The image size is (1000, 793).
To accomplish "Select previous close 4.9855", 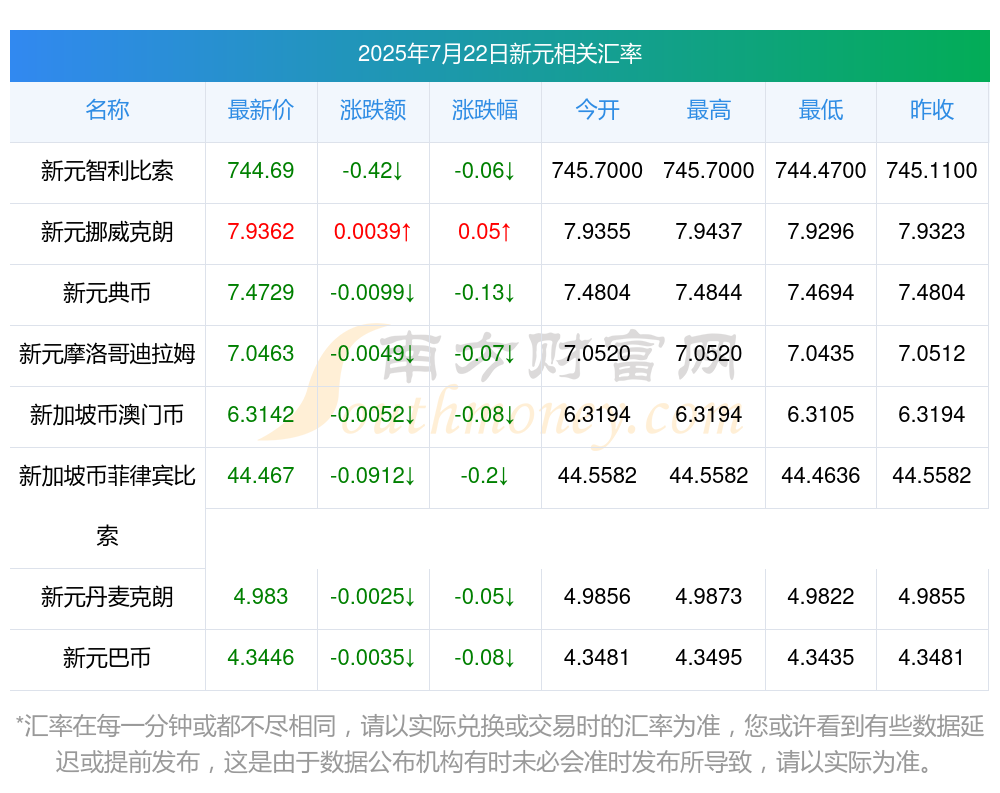I will pyautogui.click(x=932, y=597).
